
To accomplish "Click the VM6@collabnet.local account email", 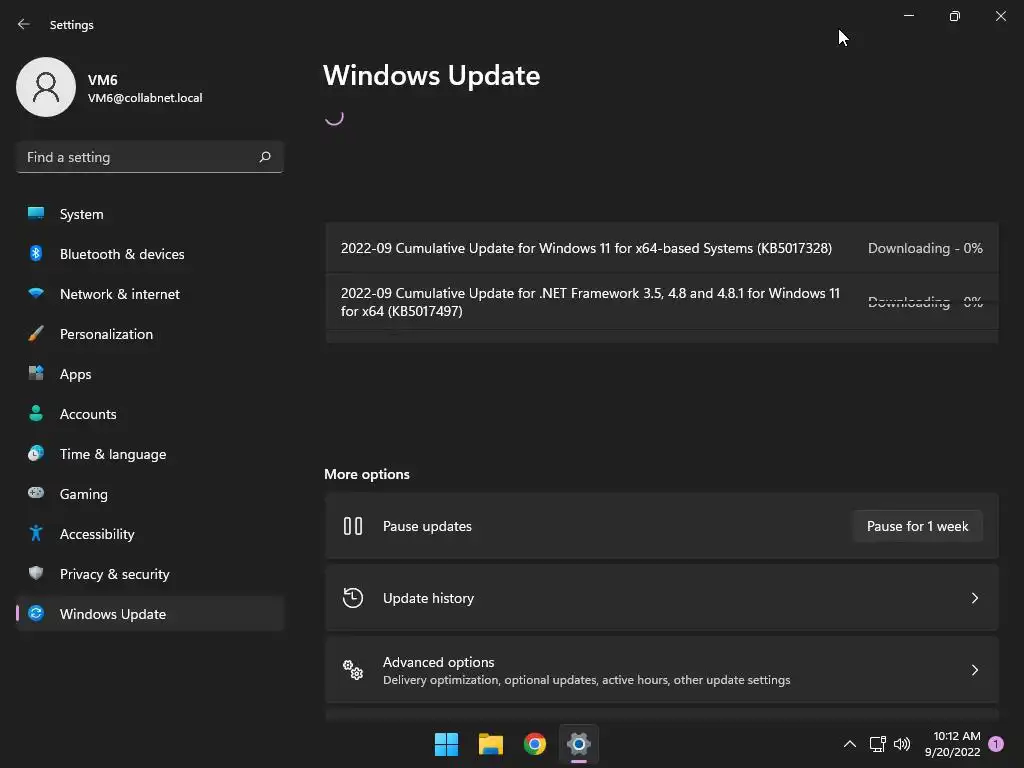I will click(x=145, y=98).
